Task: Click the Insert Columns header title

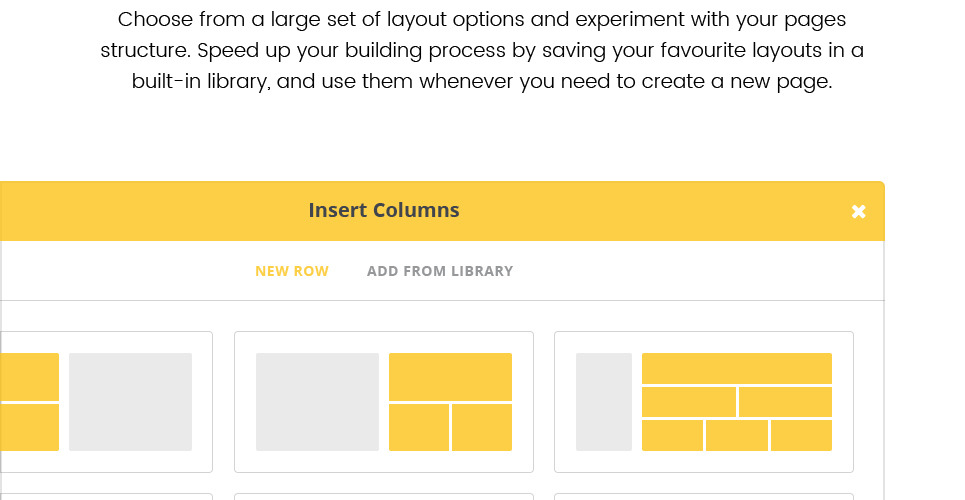Action: click(384, 210)
